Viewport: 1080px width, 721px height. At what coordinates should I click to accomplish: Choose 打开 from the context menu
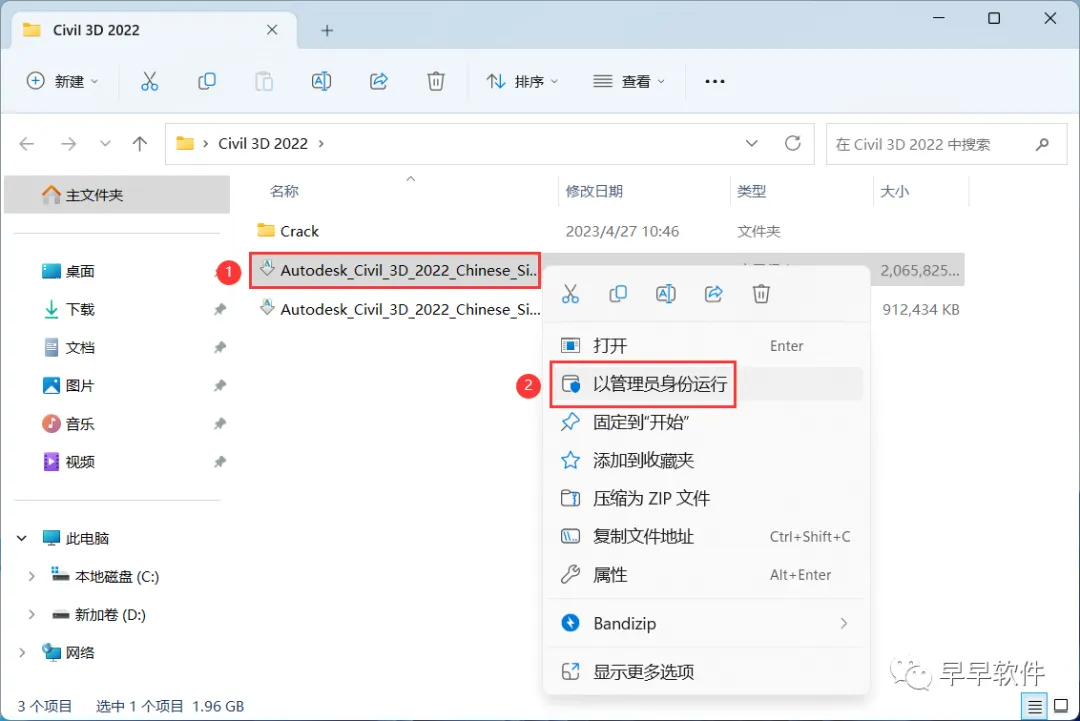pos(706,346)
